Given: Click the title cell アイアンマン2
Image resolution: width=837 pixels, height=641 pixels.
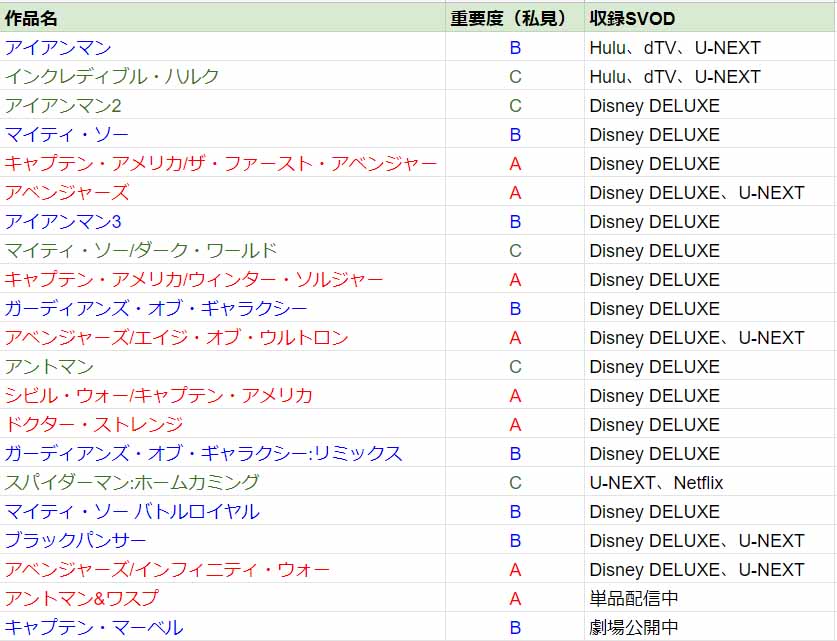Looking at the screenshot, I should pos(223,105).
